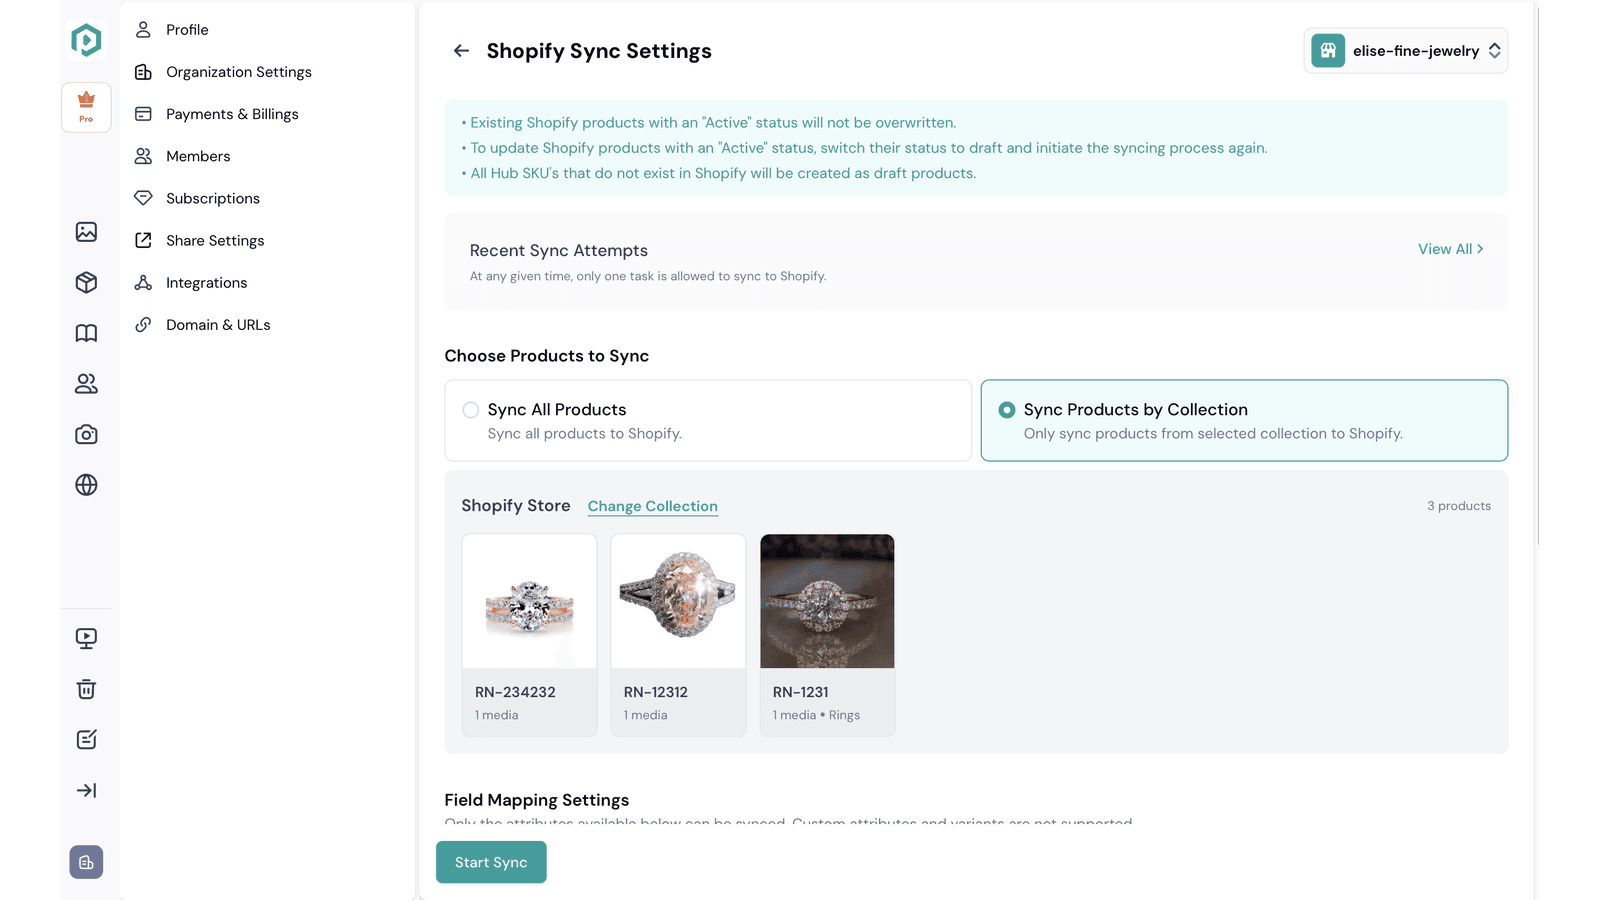Select the Products box icon in sidebar

point(86,283)
